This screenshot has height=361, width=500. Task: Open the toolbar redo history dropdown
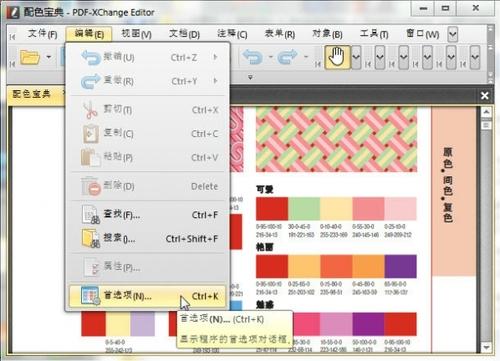[x=306, y=57]
